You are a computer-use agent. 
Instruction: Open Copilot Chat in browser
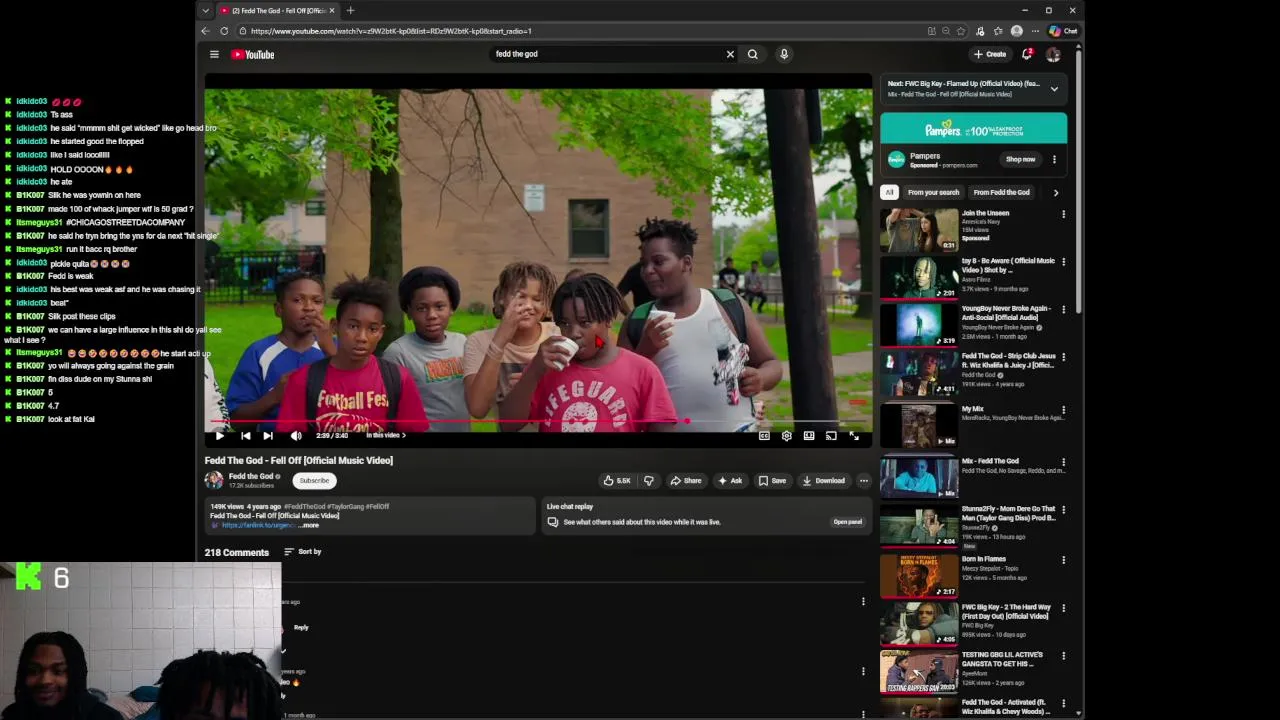tap(1063, 31)
